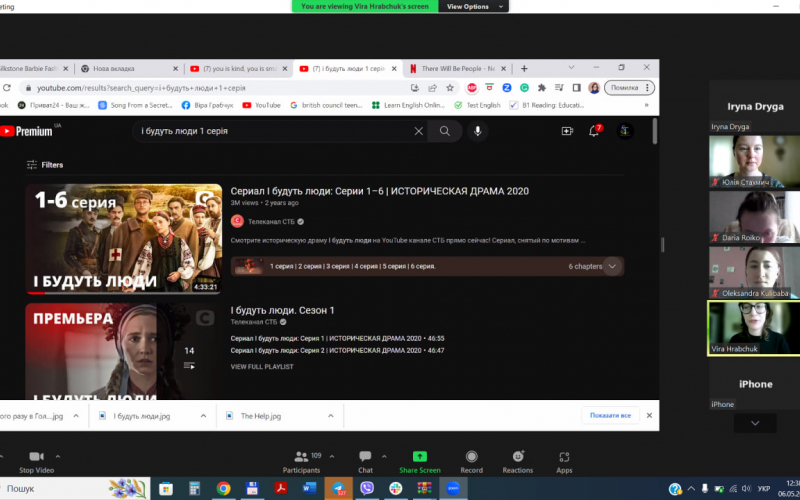This screenshot has height=500, width=800.
Task: Start voice search with the microphone icon
Action: point(478,131)
